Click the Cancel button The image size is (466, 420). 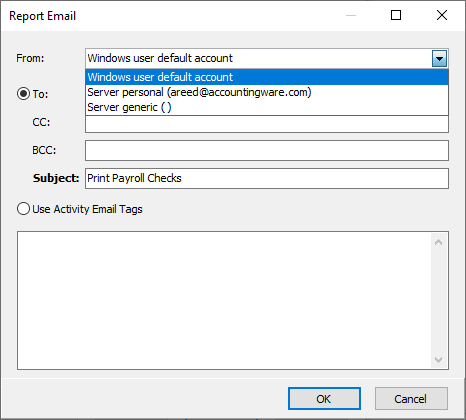coord(411,399)
